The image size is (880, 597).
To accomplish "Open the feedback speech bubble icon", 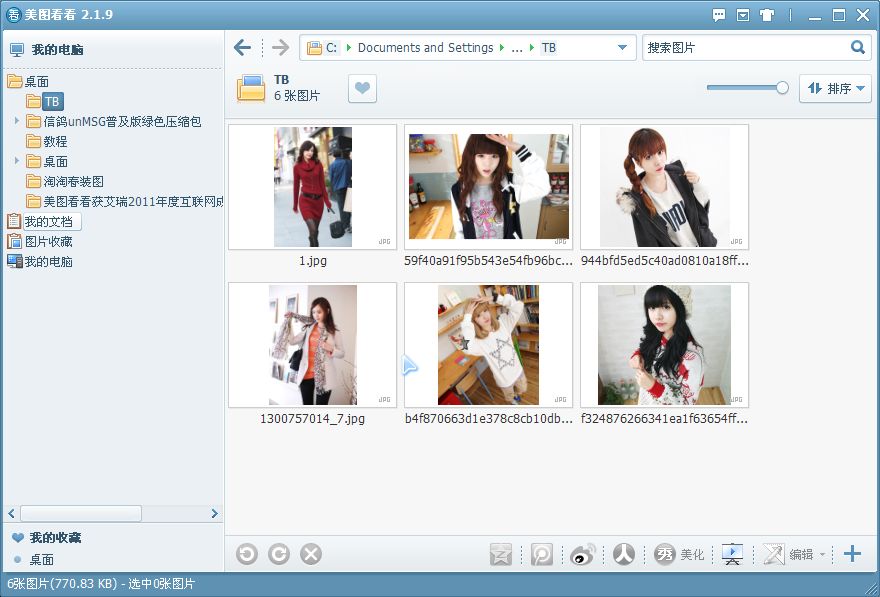I will click(x=719, y=15).
